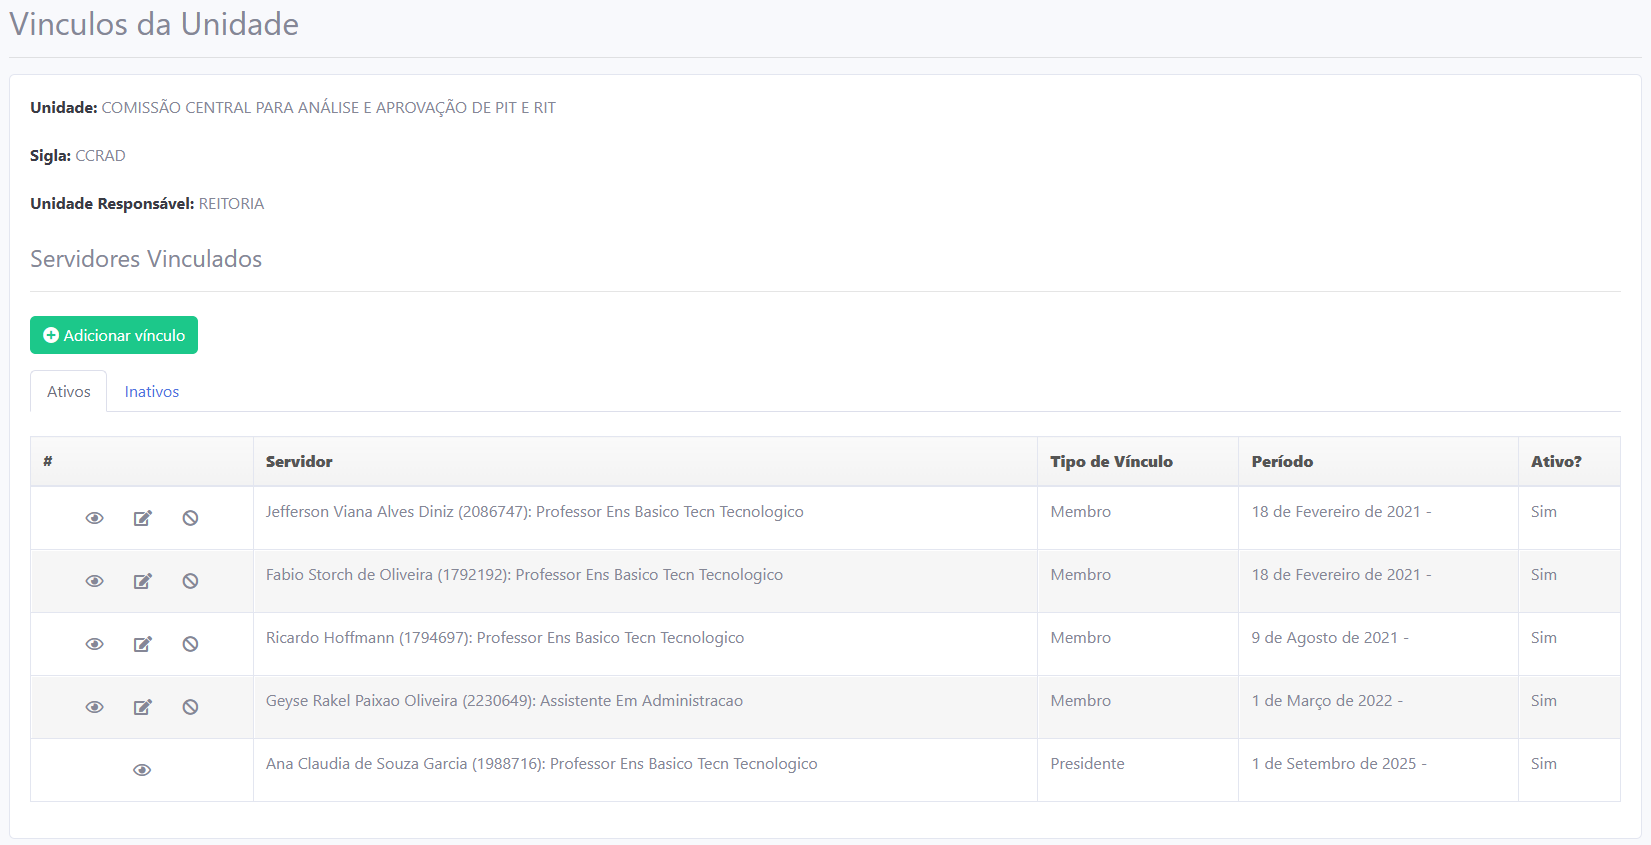This screenshot has height=845, width=1651.
Task: Deactivate Geyse Rakel Paixao Oliveira's link
Action: 190,707
